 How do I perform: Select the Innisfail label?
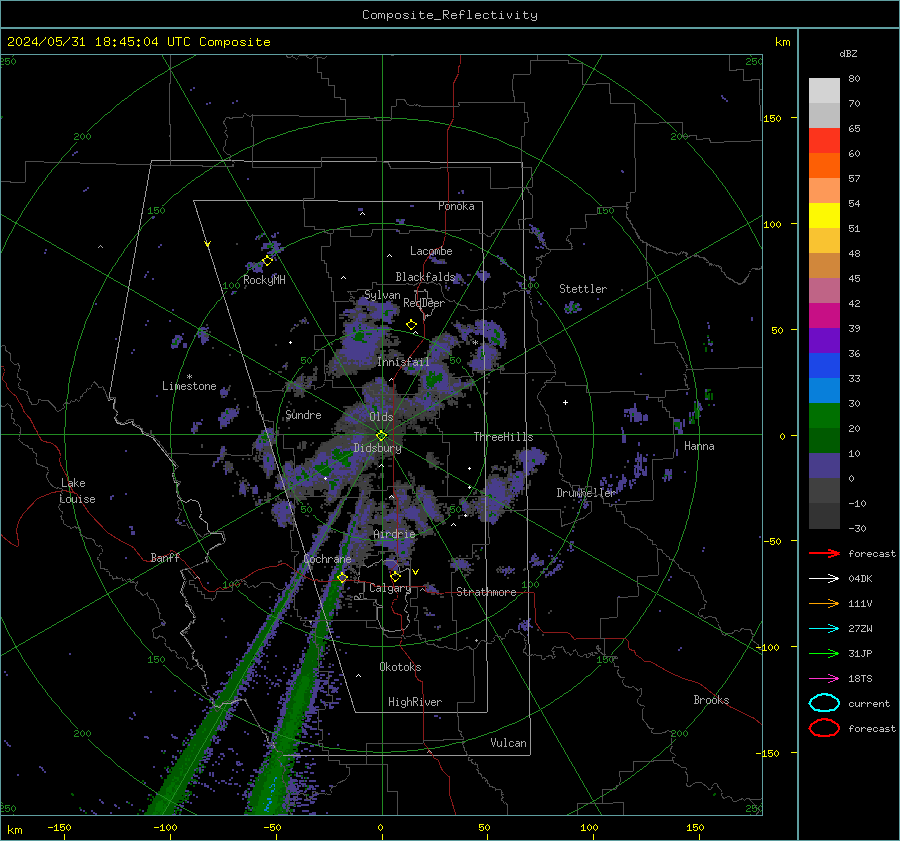(403, 362)
